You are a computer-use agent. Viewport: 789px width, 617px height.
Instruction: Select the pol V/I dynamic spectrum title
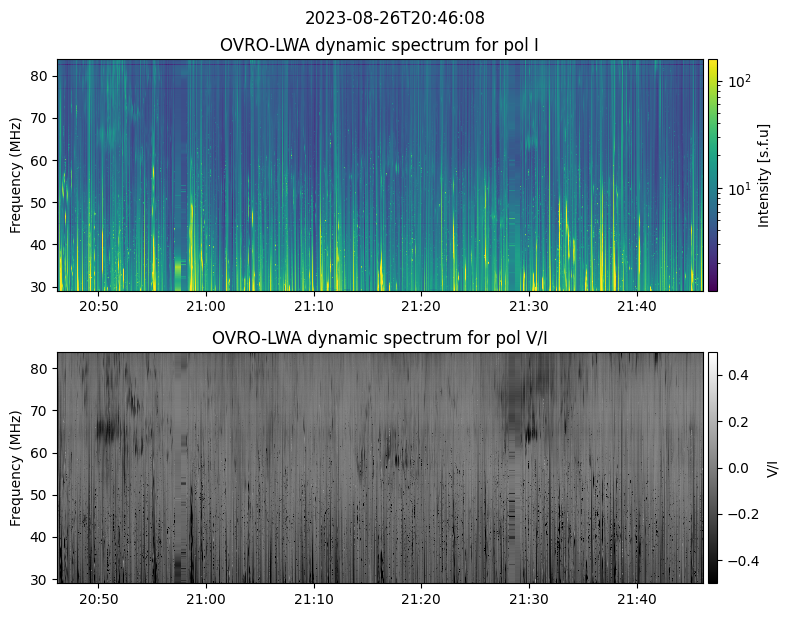point(381,338)
